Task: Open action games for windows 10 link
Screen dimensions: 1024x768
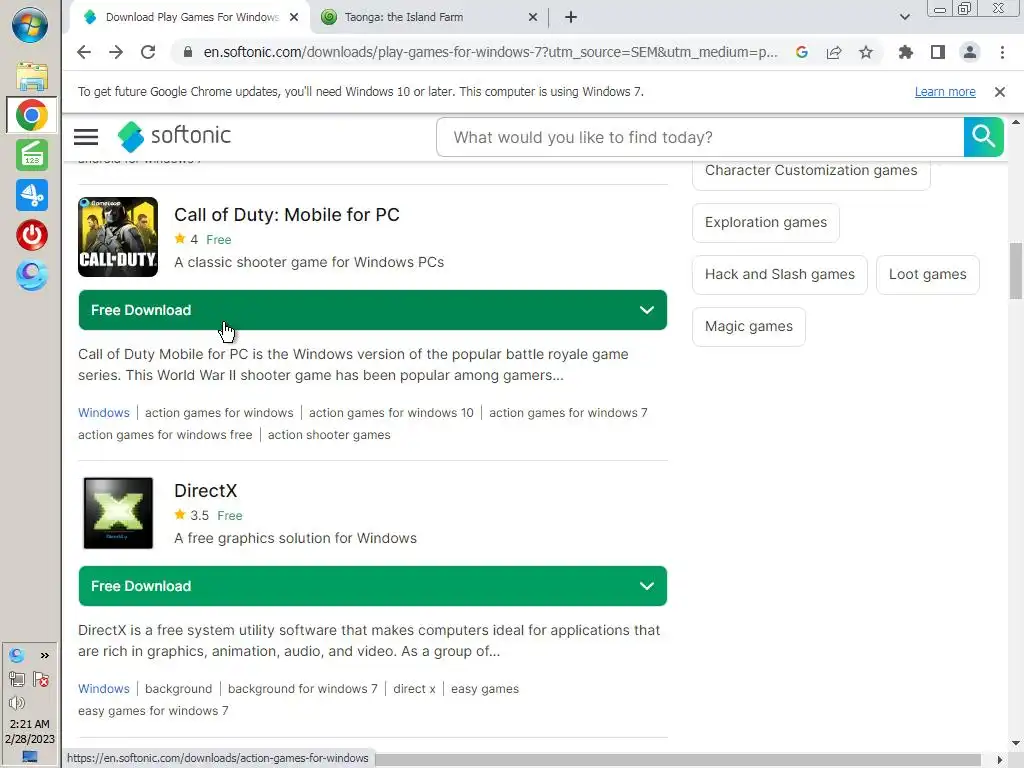Action: click(x=391, y=413)
